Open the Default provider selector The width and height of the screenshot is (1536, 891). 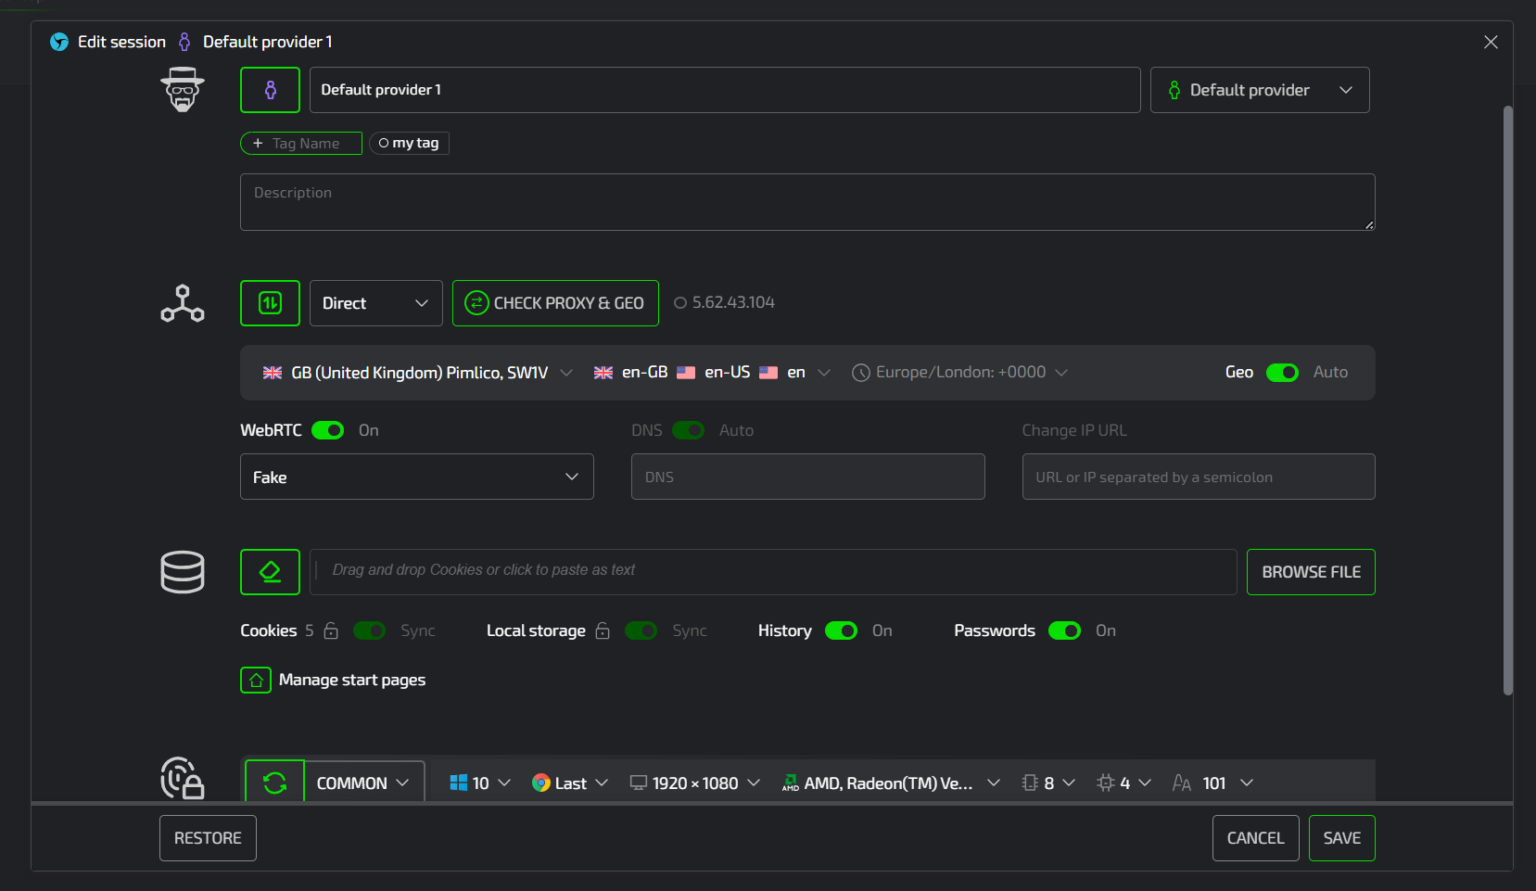click(1259, 89)
